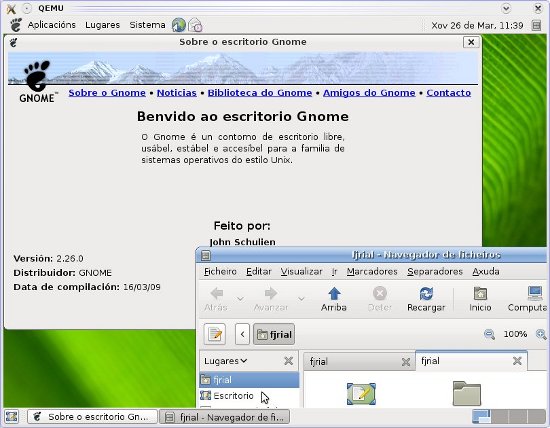Screen dimensions: 550x428
Task: Zoom out with the minus magnifier icon
Action: [x=489, y=334]
